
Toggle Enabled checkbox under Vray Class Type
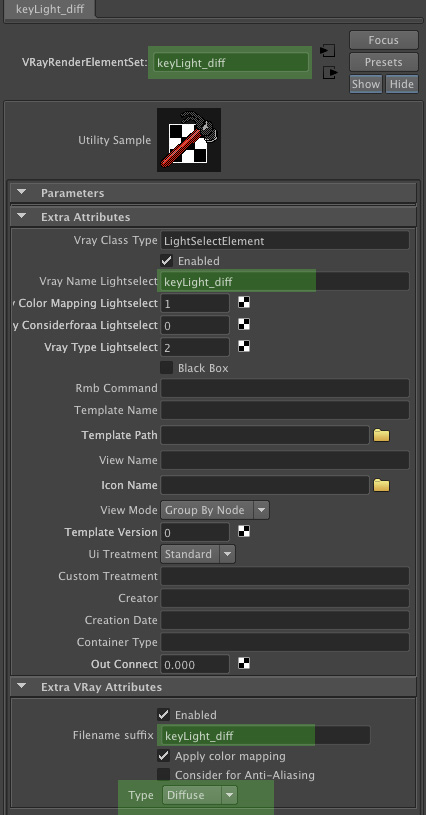tap(167, 260)
